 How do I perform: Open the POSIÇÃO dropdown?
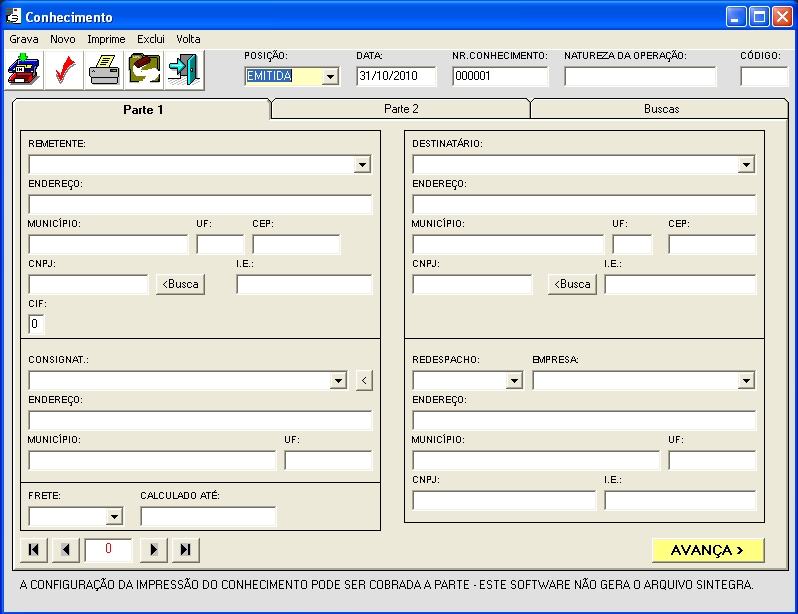[331, 77]
